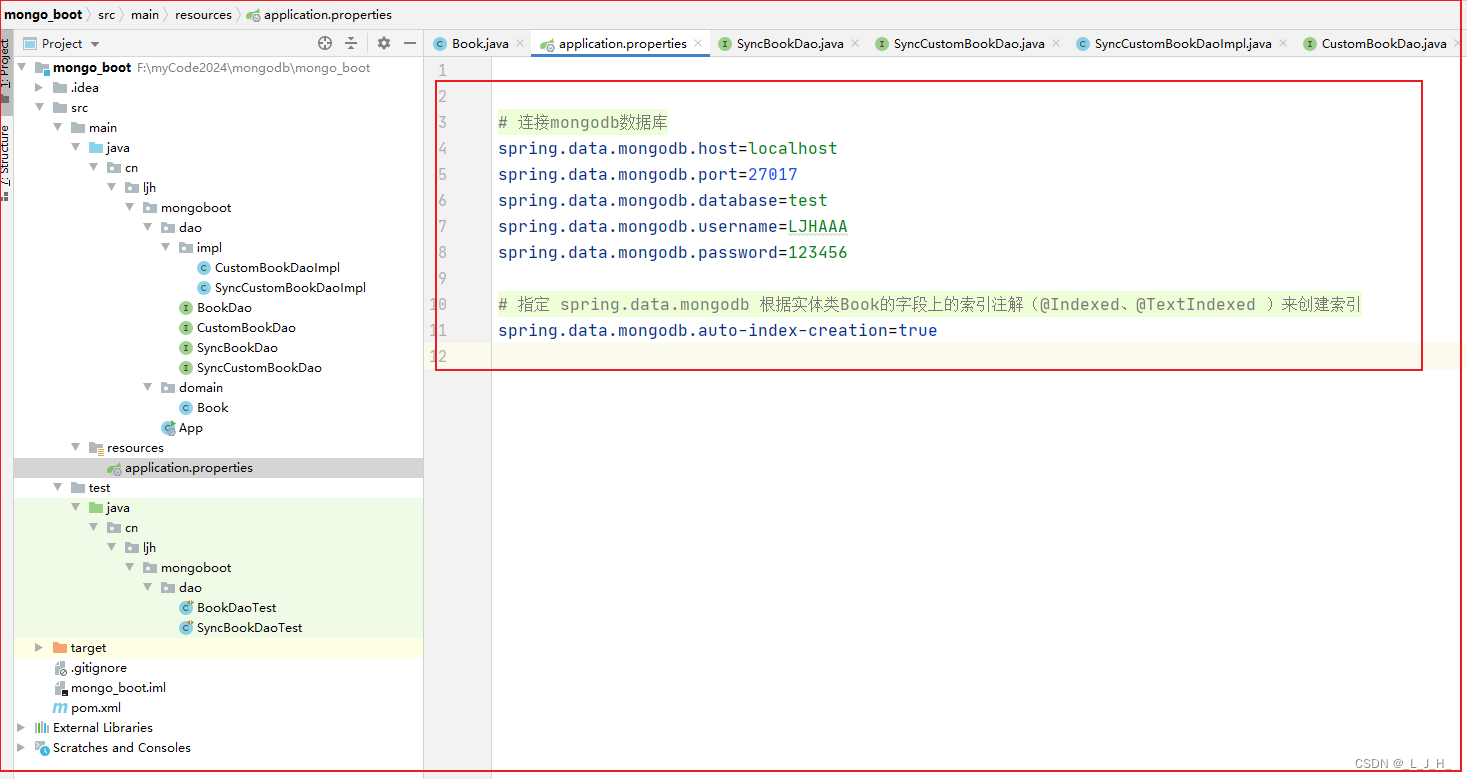Viewport: 1467px width, 779px height.
Task: Click the database value test
Action: (x=808, y=200)
